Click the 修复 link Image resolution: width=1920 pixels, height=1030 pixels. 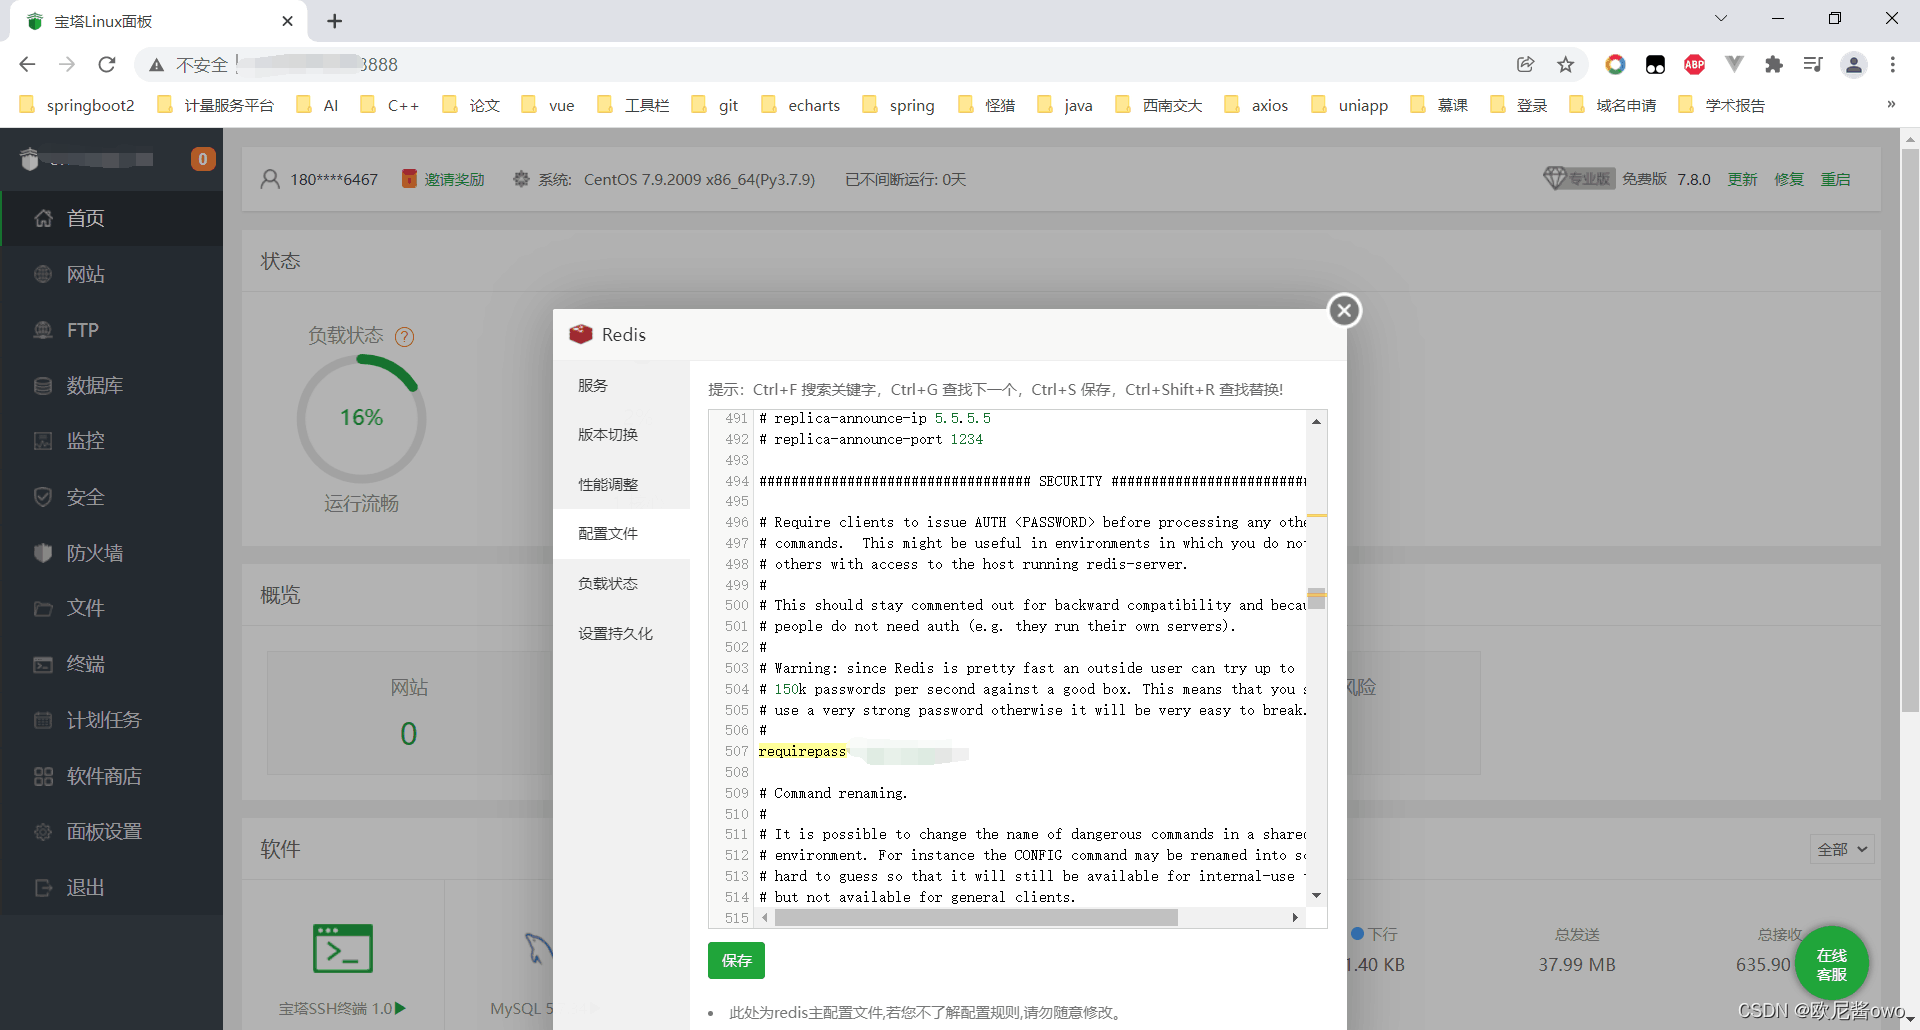tap(1789, 179)
